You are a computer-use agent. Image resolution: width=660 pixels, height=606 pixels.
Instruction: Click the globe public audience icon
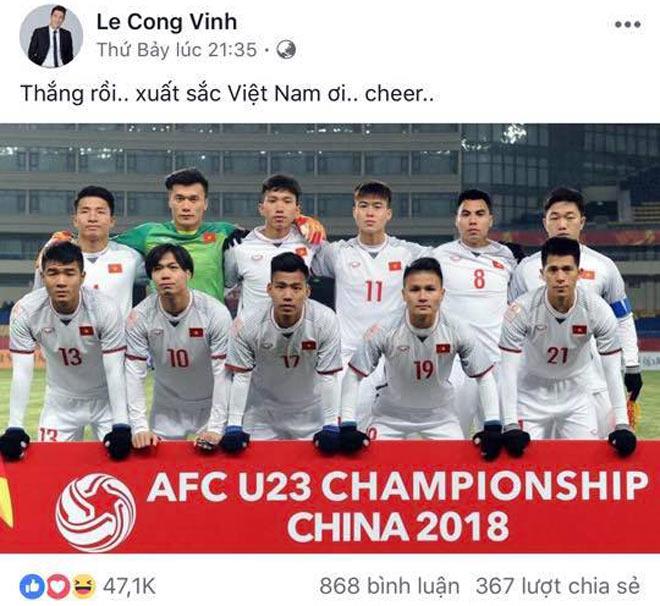click(286, 50)
